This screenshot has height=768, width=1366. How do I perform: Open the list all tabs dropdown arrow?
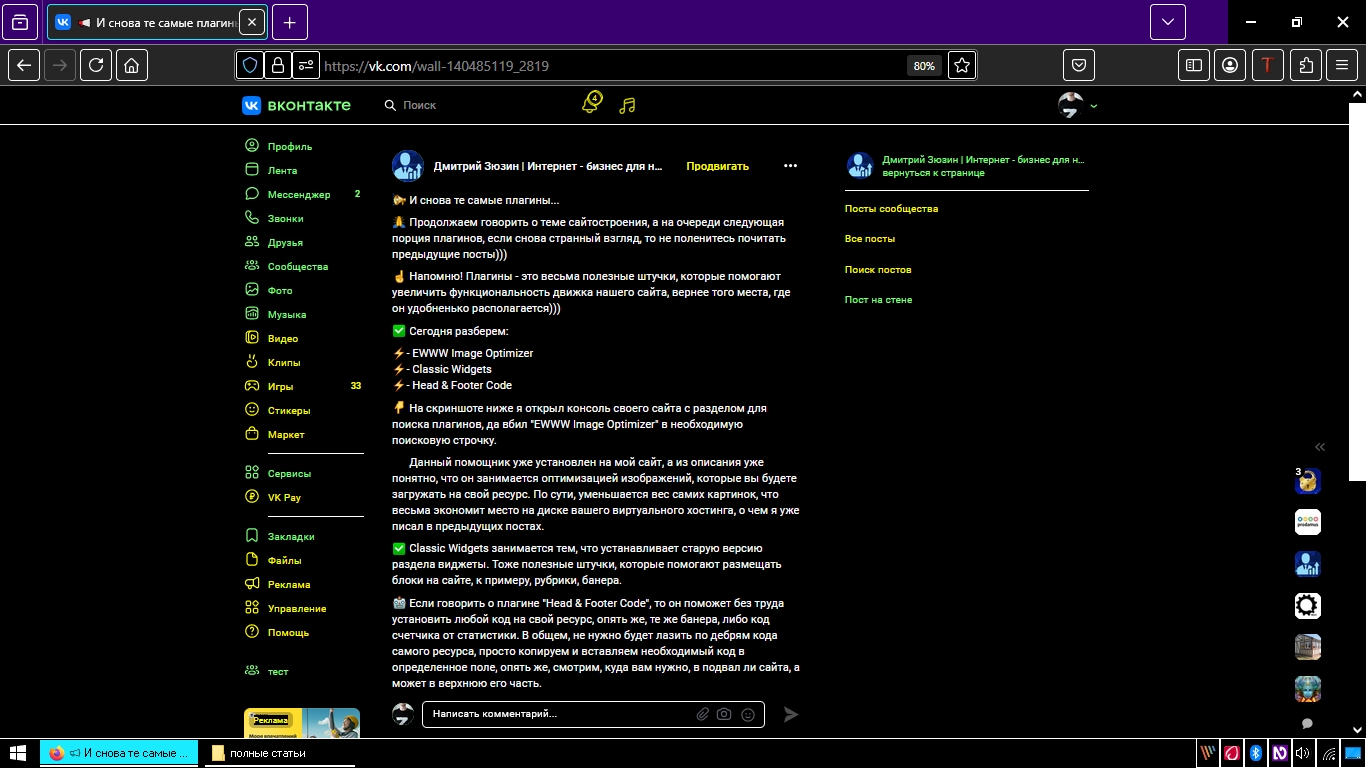click(x=1168, y=22)
